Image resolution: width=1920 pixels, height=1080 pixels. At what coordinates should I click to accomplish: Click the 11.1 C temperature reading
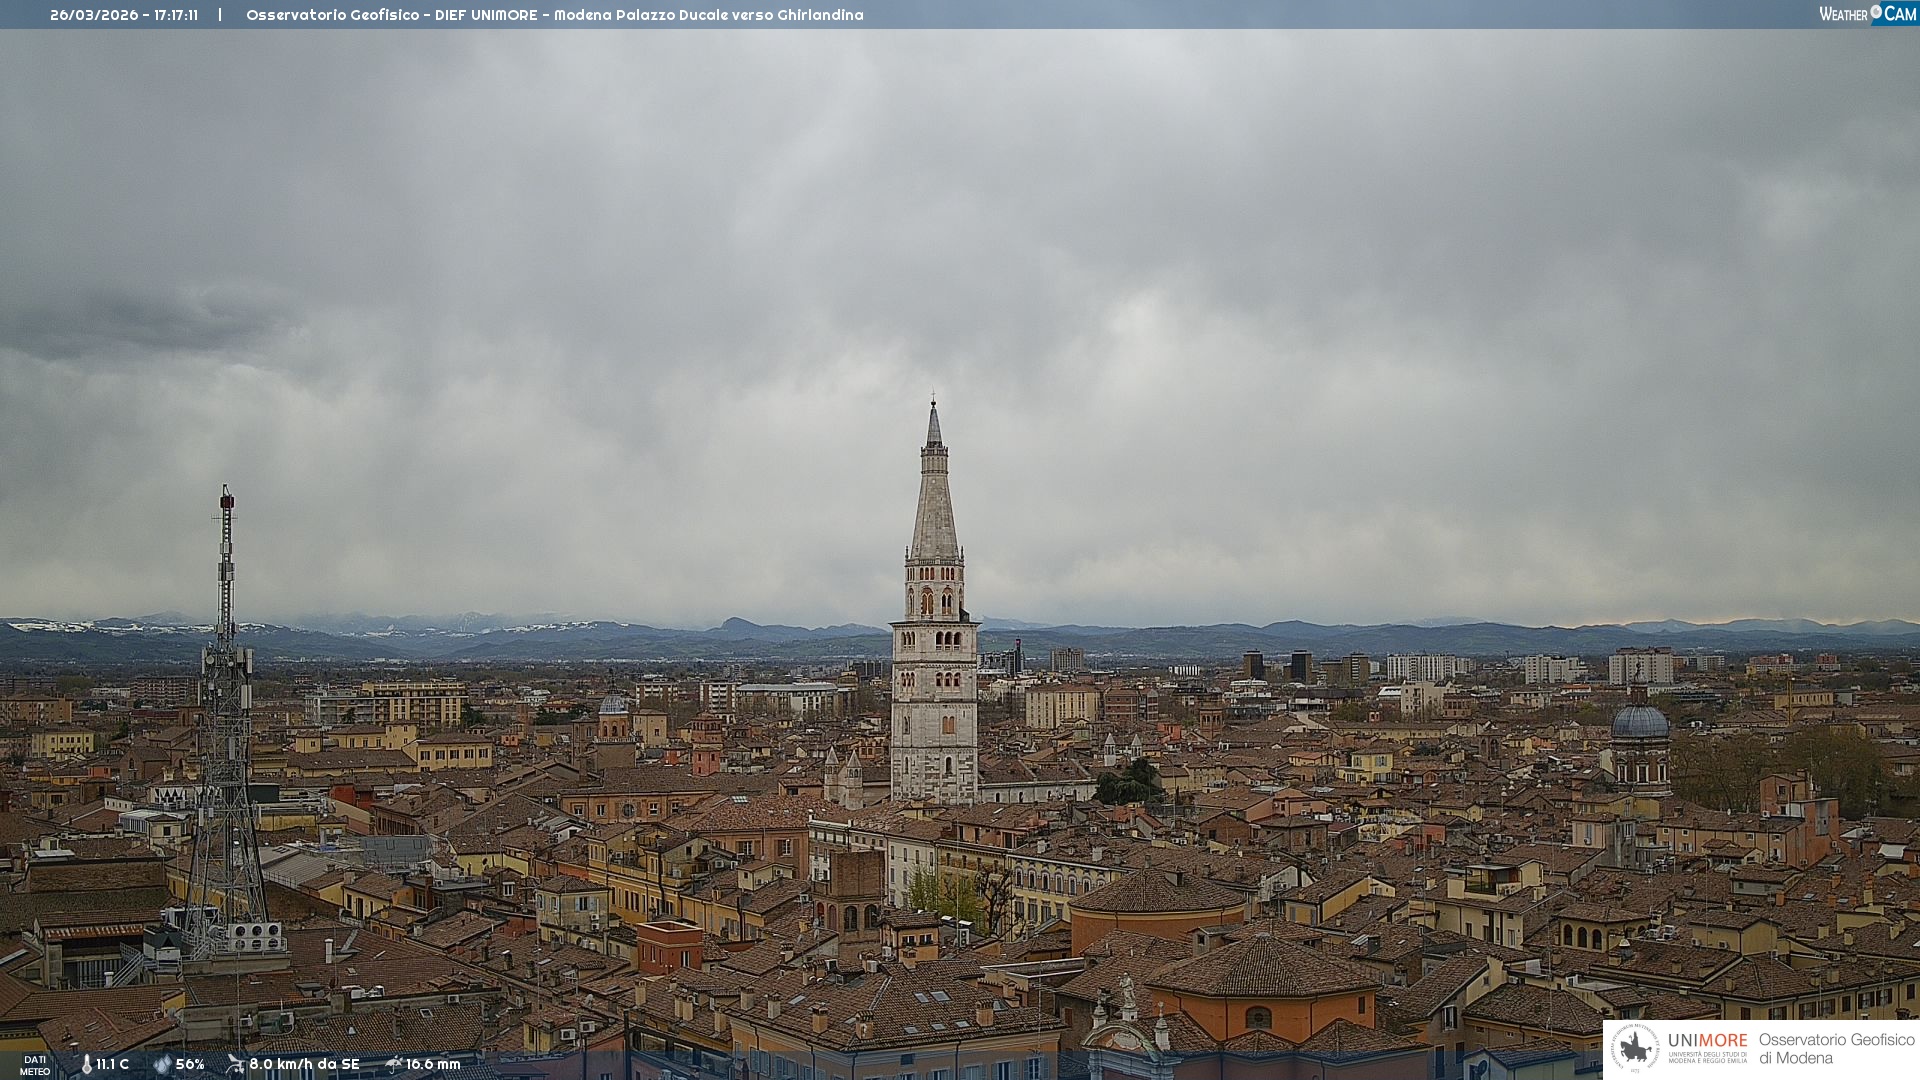112,1064
